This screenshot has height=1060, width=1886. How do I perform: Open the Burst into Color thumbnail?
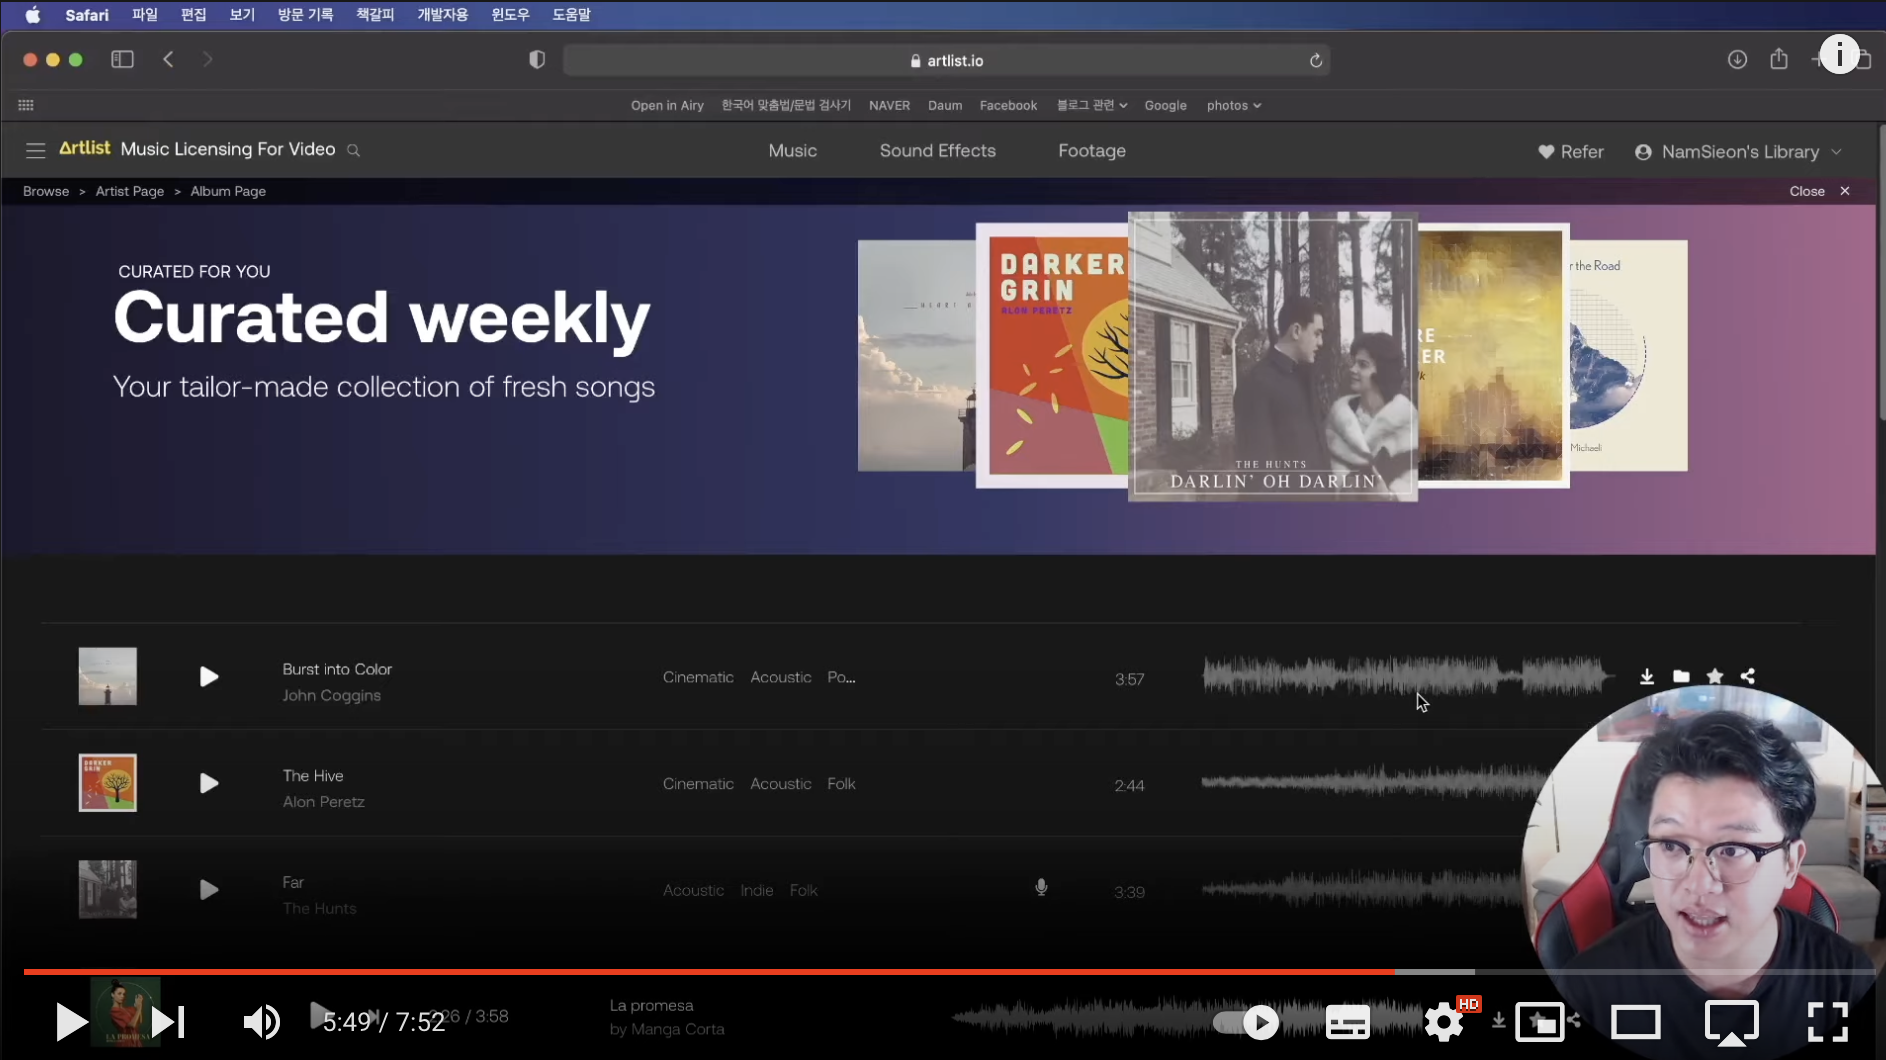coord(108,677)
